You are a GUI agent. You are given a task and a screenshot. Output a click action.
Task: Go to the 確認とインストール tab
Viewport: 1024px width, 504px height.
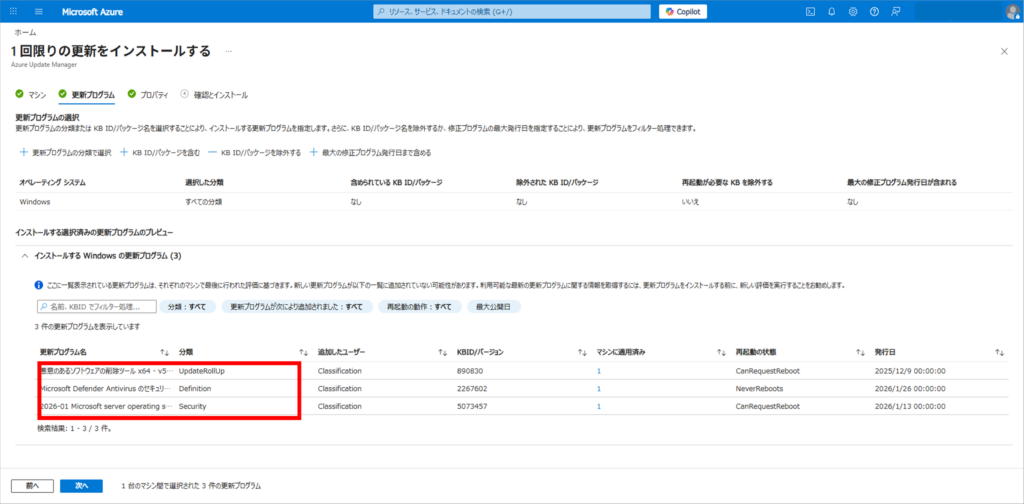tap(214, 94)
